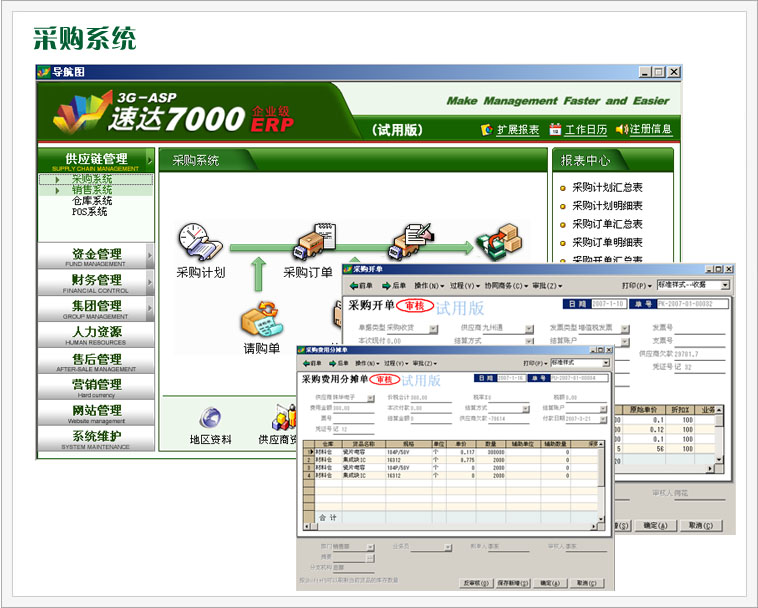This screenshot has width=758, height=608.
Task: Open the 请购单 requisition icon
Action: click(262, 319)
